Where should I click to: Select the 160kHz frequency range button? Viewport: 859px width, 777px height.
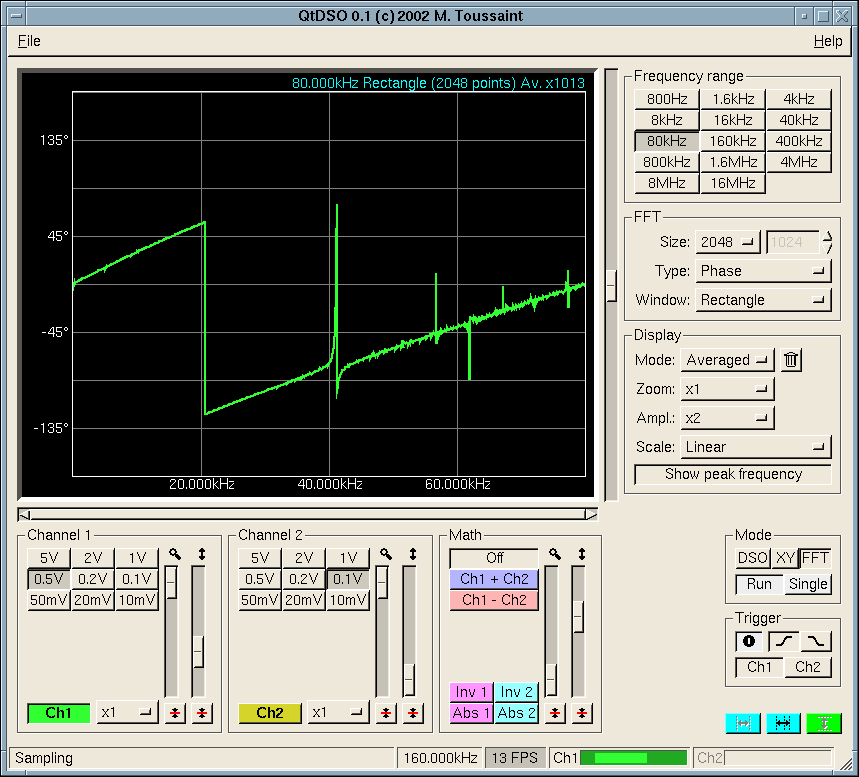point(732,141)
